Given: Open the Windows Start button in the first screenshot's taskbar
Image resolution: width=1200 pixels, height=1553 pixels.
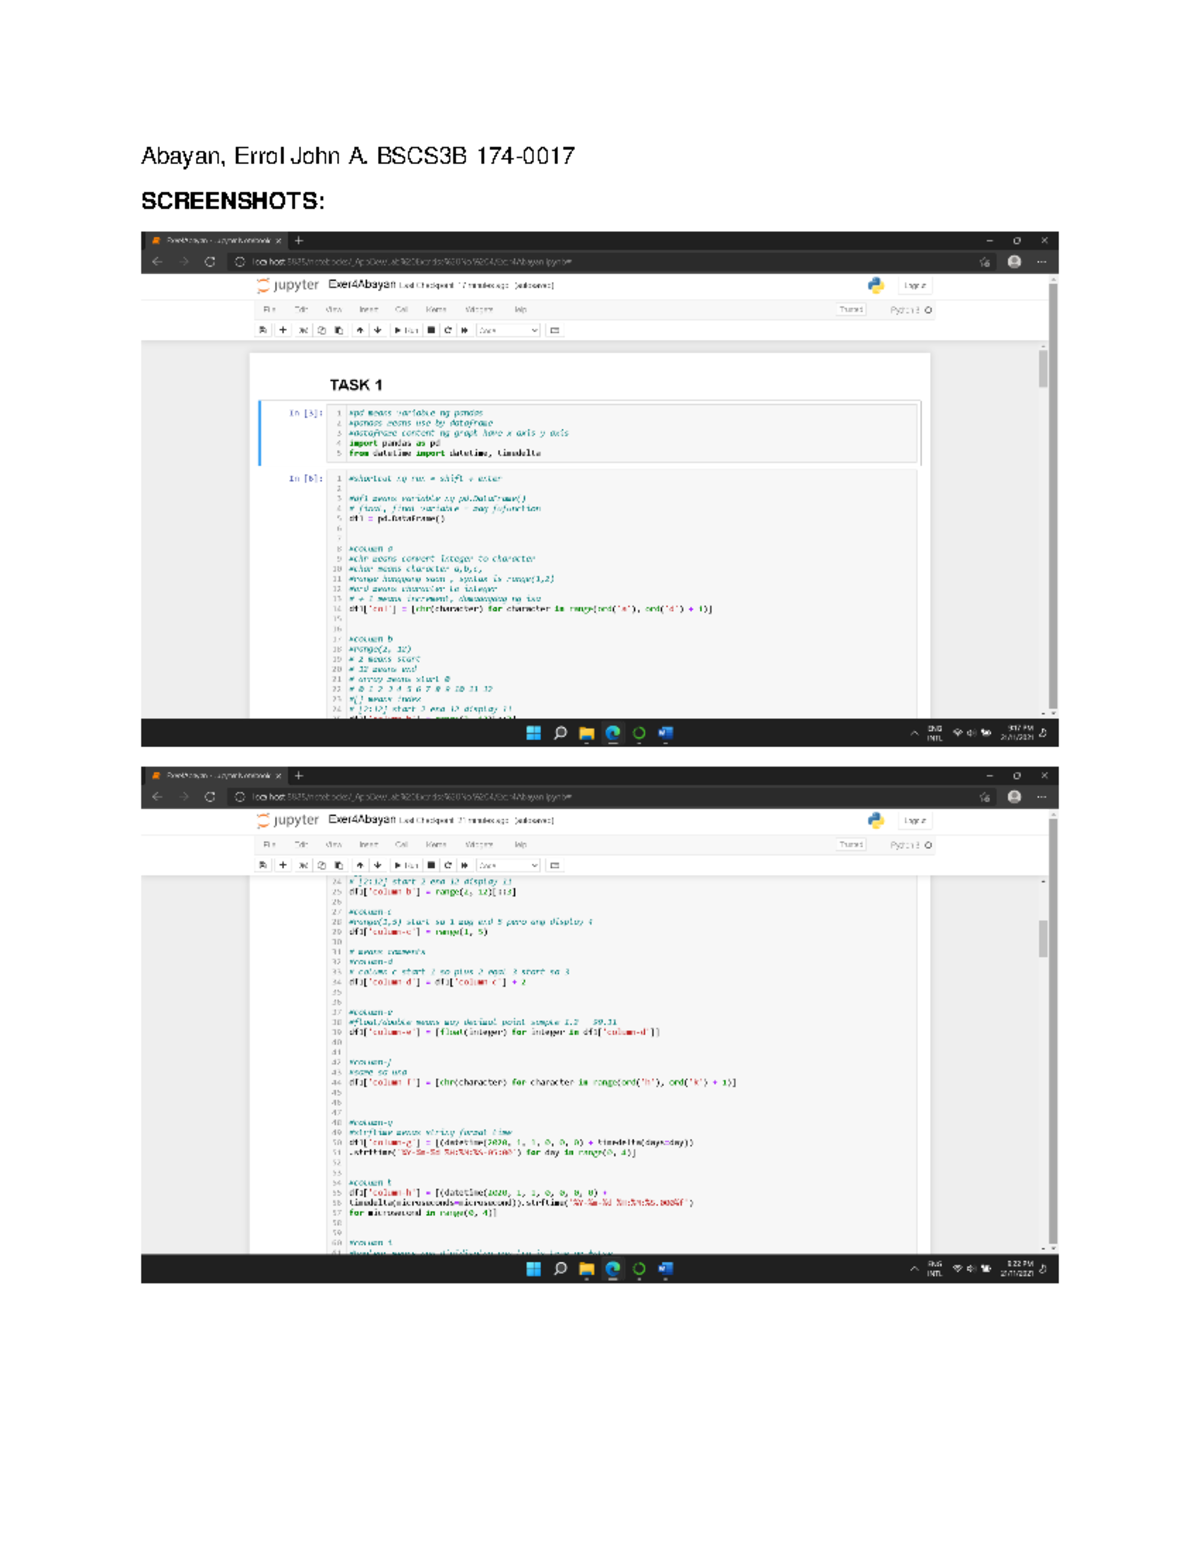Looking at the screenshot, I should tap(534, 733).
